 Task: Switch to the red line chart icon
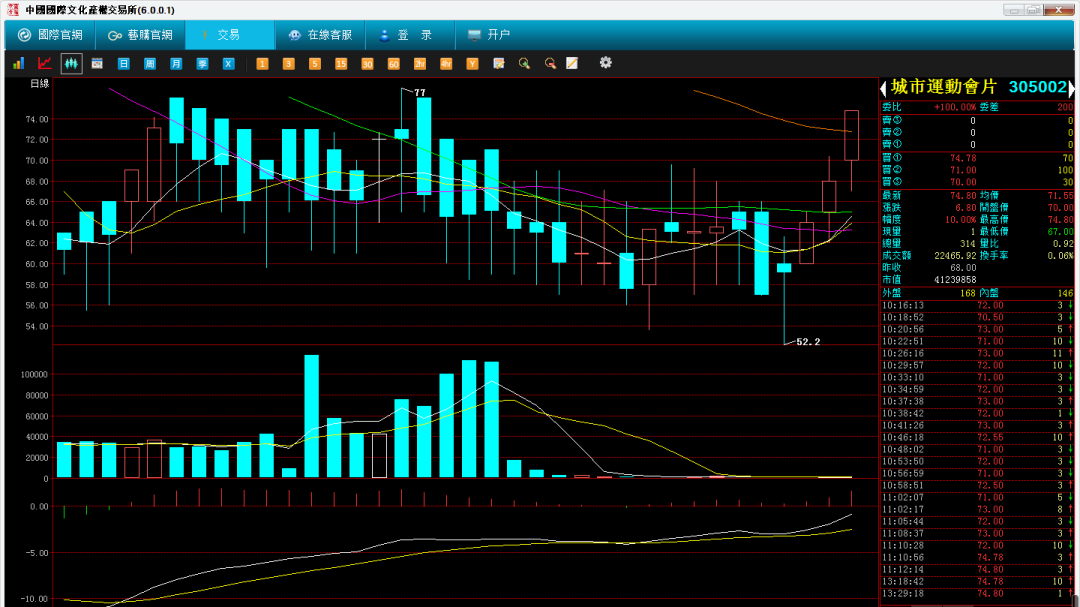tap(45, 63)
